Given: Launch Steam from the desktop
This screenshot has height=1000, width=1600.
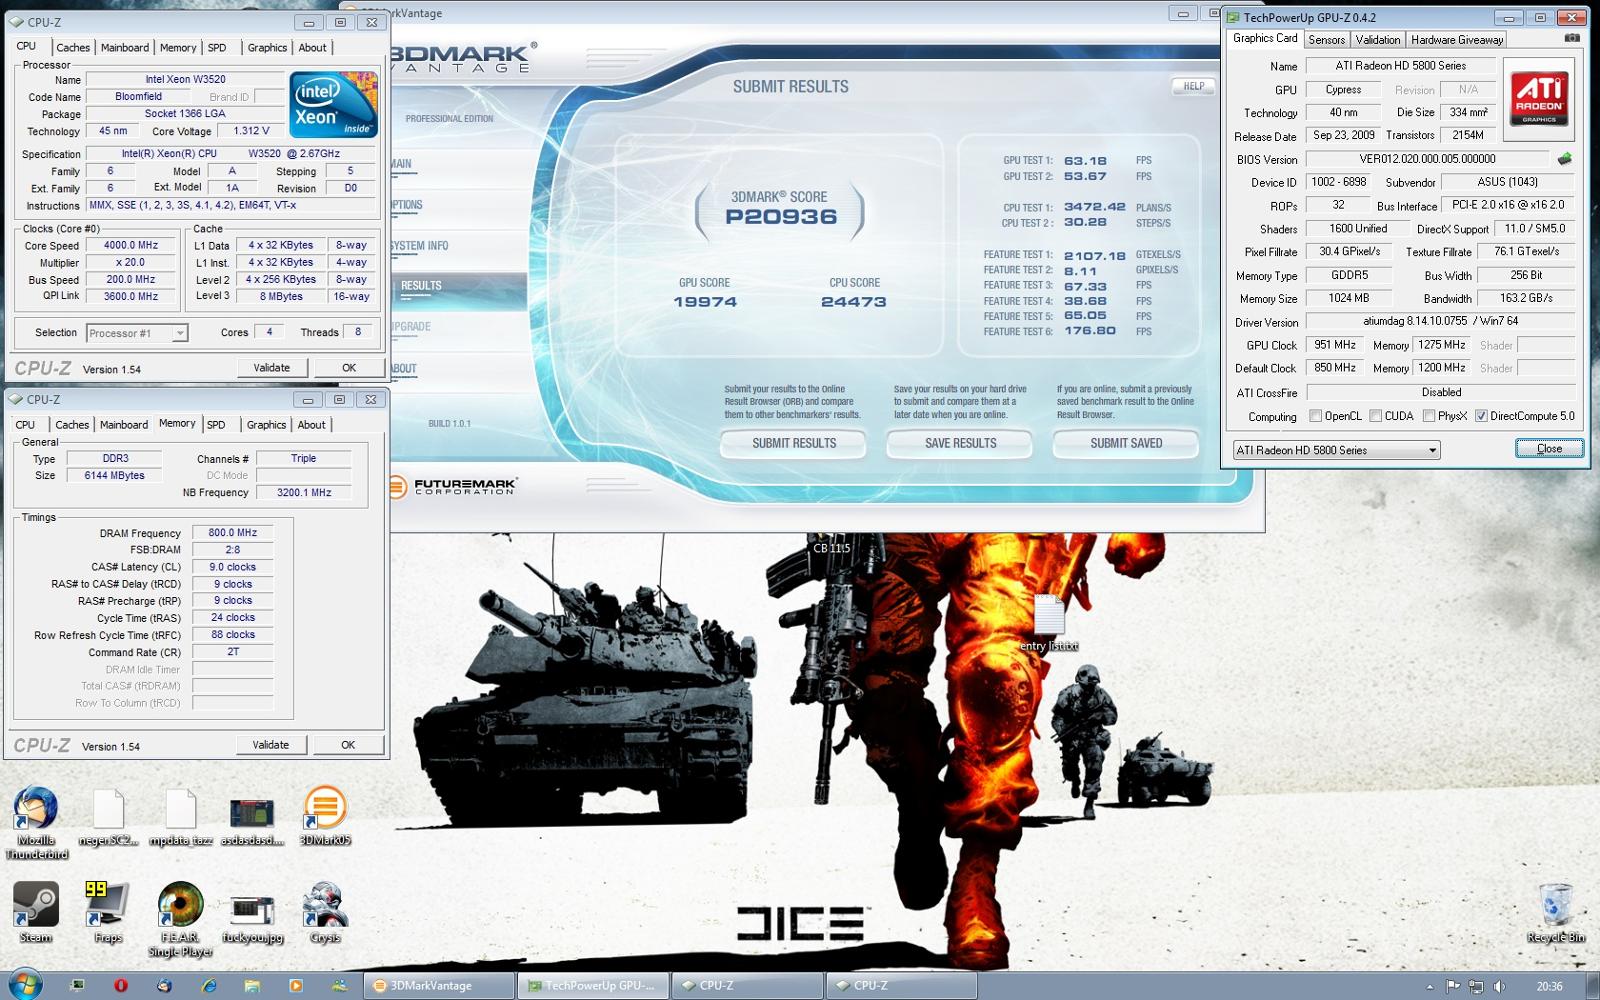Looking at the screenshot, I should point(35,912).
